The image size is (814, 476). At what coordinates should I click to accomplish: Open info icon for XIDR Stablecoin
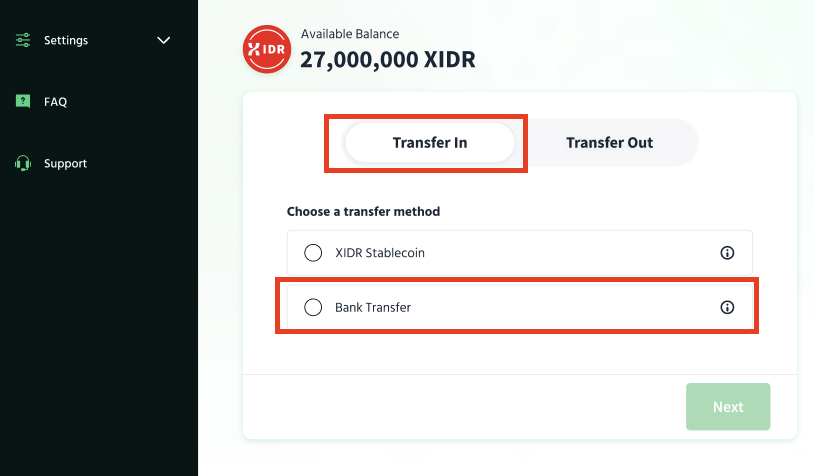click(727, 253)
